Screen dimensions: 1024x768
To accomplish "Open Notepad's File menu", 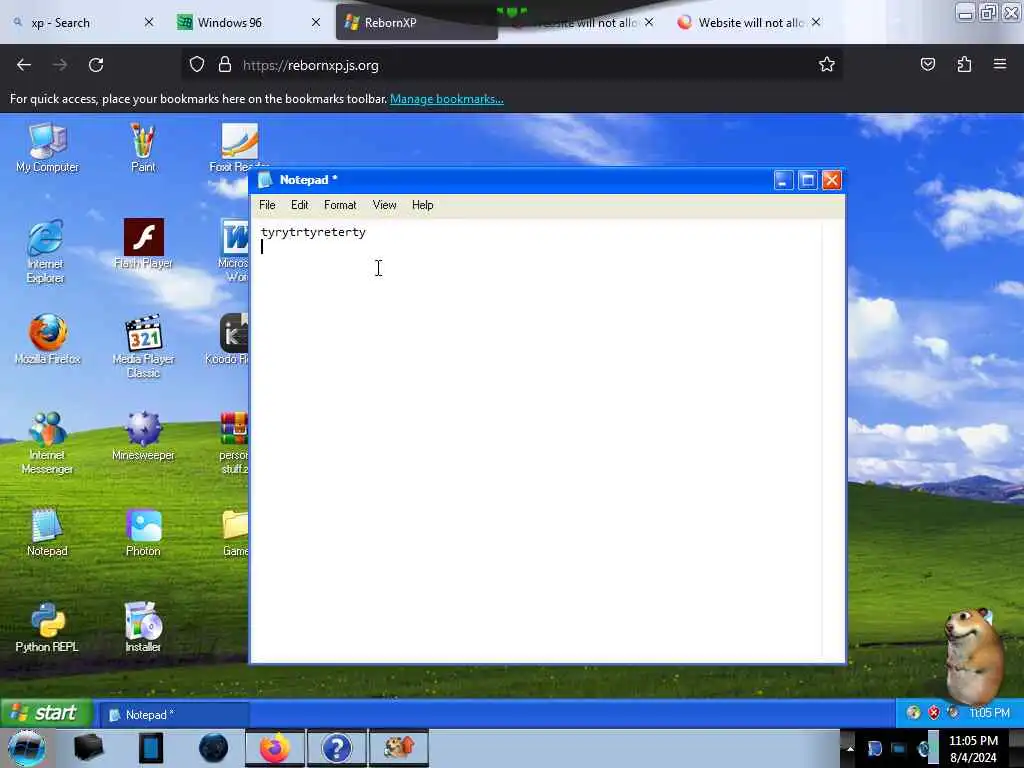I will pyautogui.click(x=267, y=205).
